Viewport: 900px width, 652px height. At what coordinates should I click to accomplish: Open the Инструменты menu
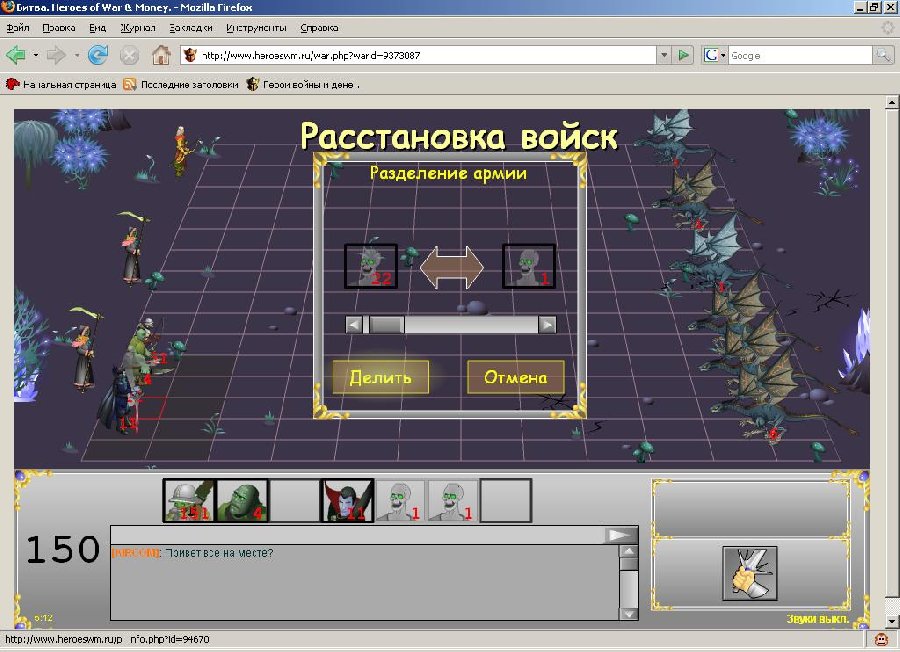click(x=256, y=28)
